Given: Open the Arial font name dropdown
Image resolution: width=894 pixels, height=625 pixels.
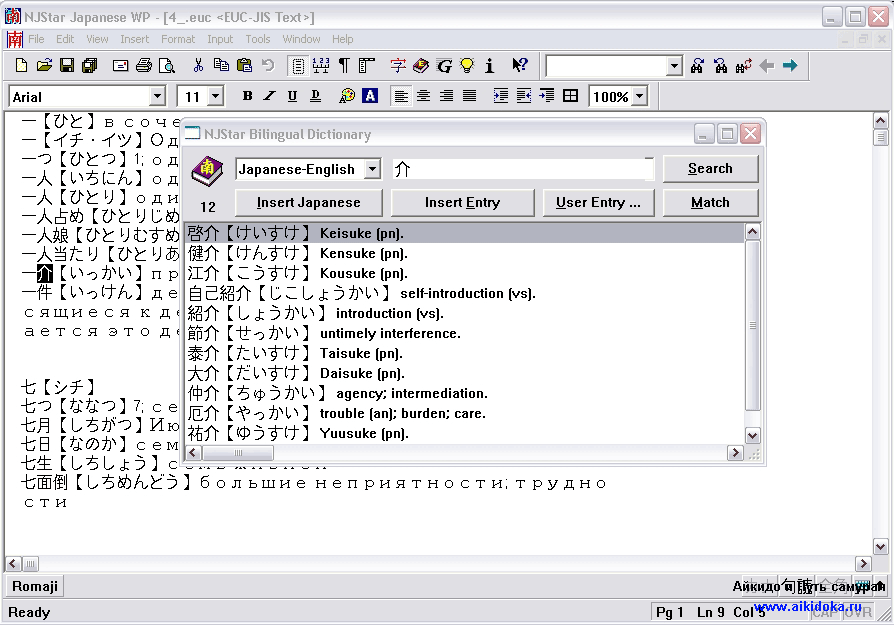Looking at the screenshot, I should [157, 96].
